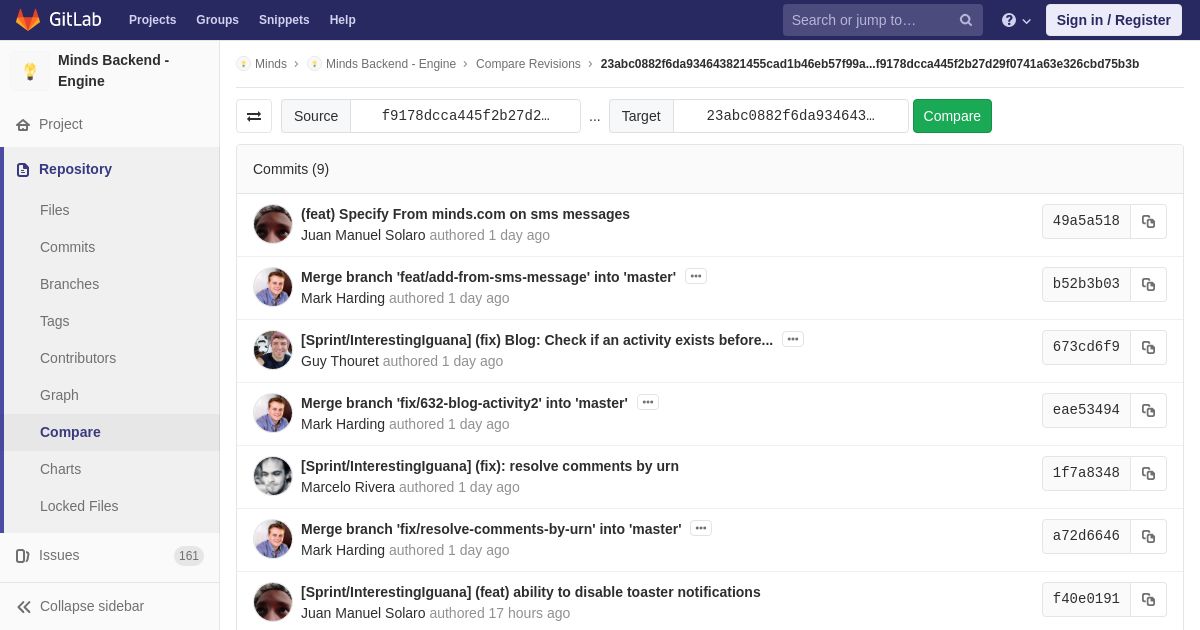Open the Minds breadcrumb link

point(270,64)
